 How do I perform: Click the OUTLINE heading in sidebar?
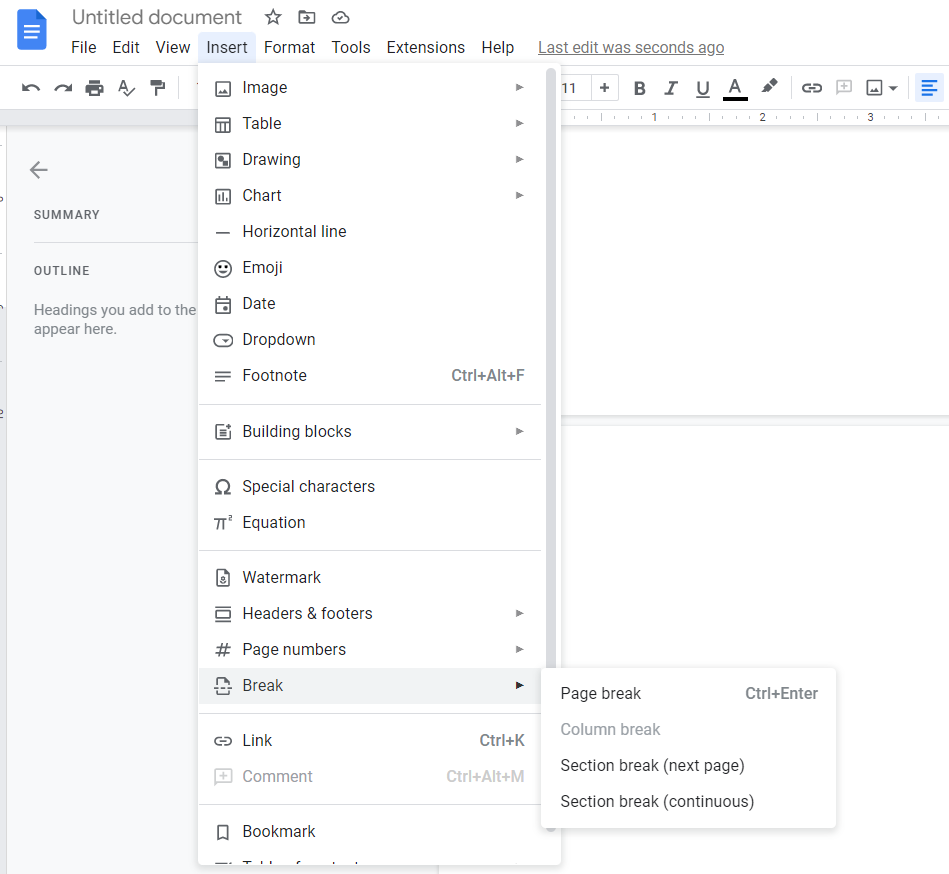[x=62, y=271]
